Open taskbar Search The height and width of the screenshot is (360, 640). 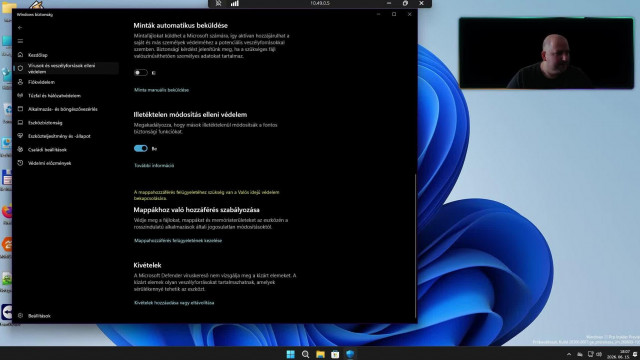(305, 354)
